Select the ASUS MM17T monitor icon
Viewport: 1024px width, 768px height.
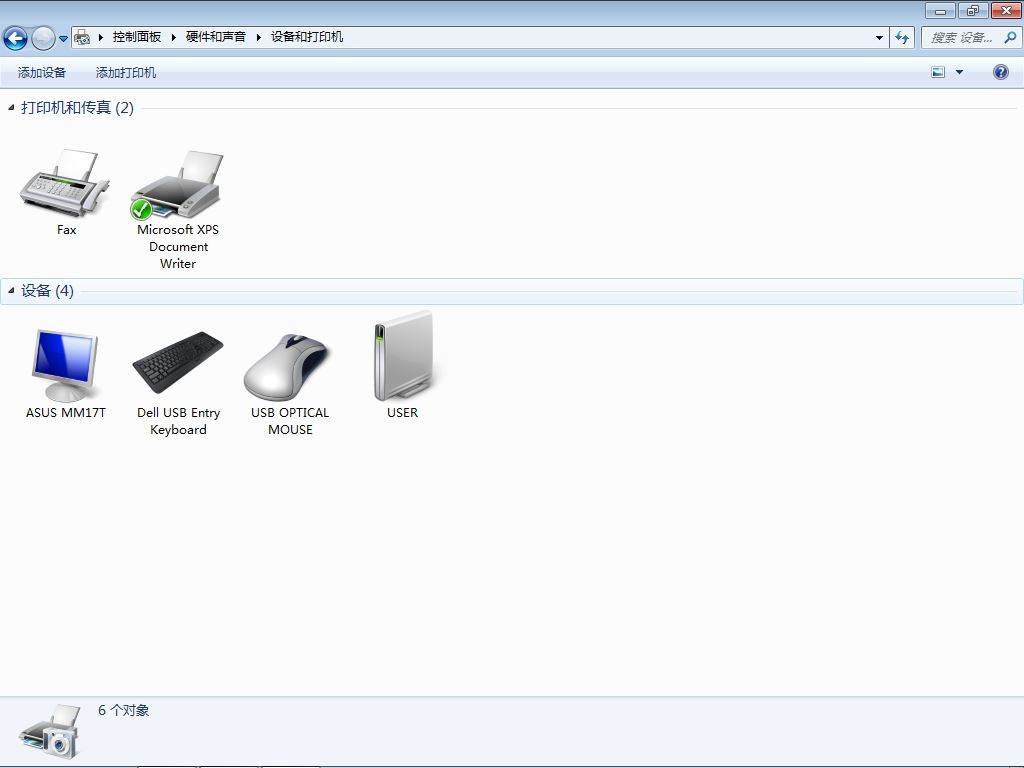pyautogui.click(x=65, y=366)
